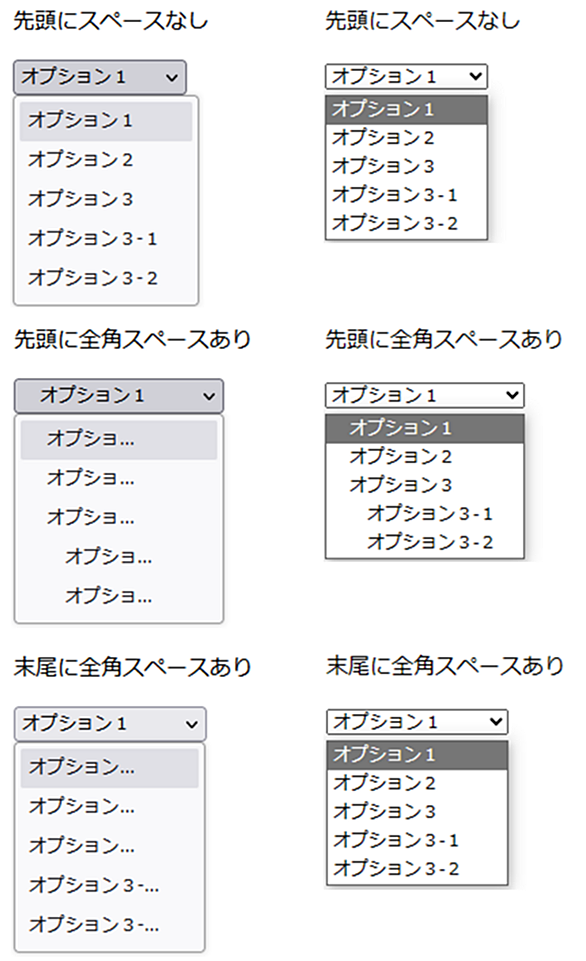The height and width of the screenshot is (961, 586).
Task: Select オプション2 in top-left rounded list
Action: coord(106,160)
